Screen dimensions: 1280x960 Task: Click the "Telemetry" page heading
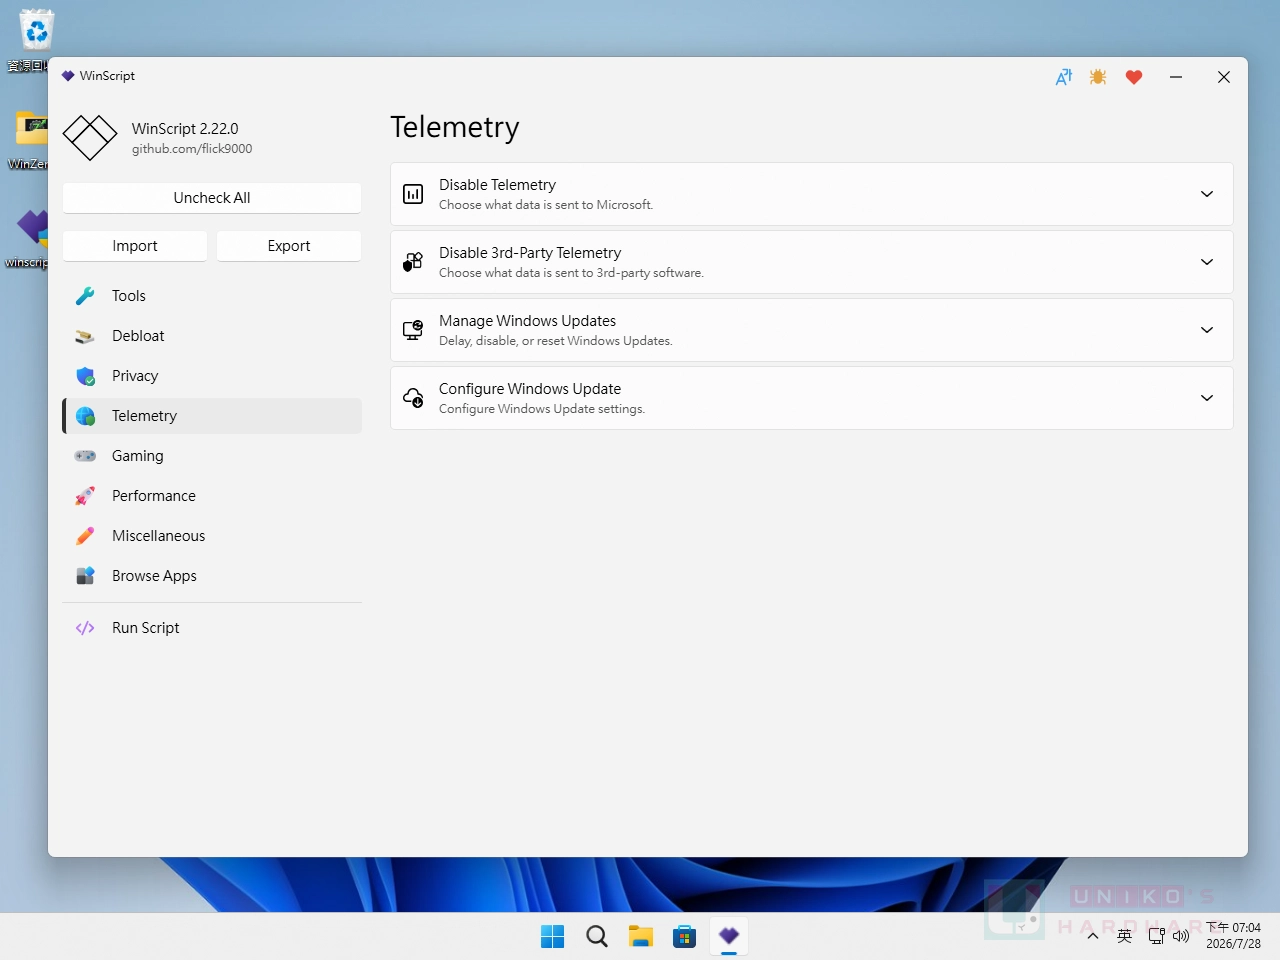(x=455, y=128)
